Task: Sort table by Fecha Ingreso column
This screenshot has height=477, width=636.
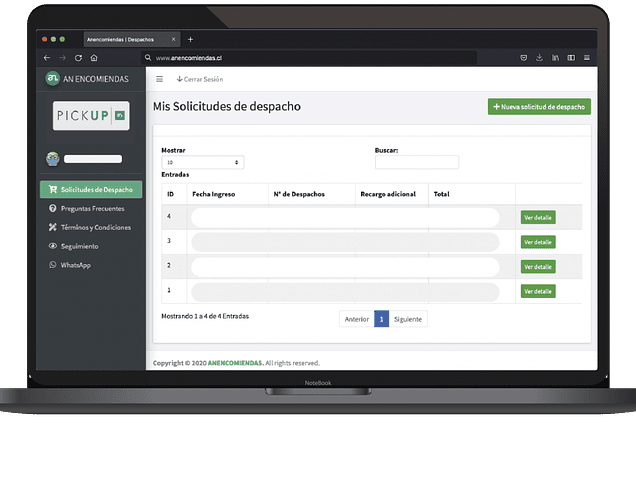Action: pos(213,194)
